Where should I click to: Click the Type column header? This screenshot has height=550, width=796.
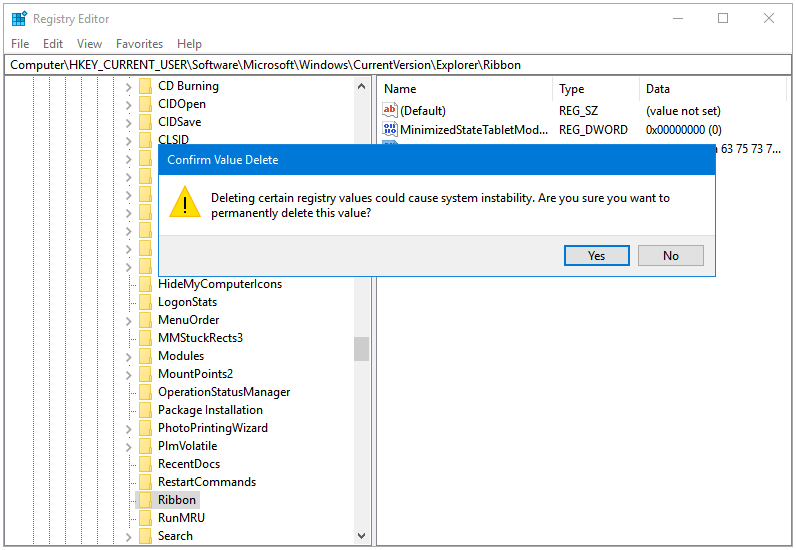pyautogui.click(x=596, y=89)
